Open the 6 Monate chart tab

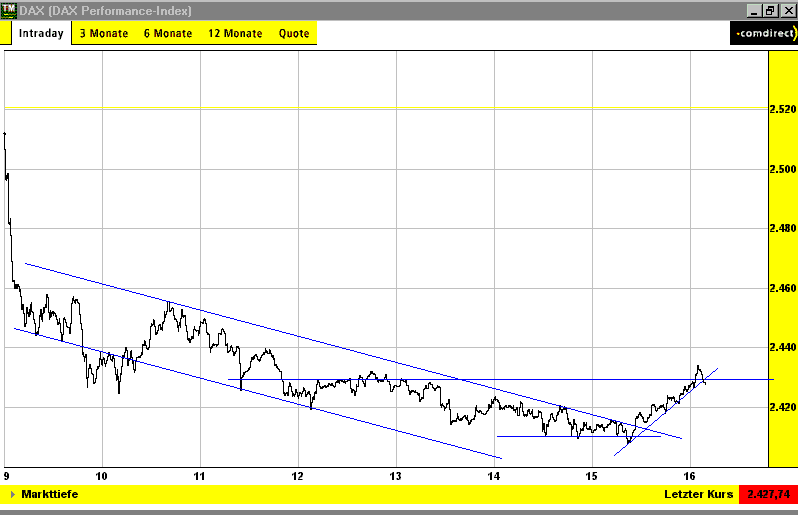pos(168,34)
